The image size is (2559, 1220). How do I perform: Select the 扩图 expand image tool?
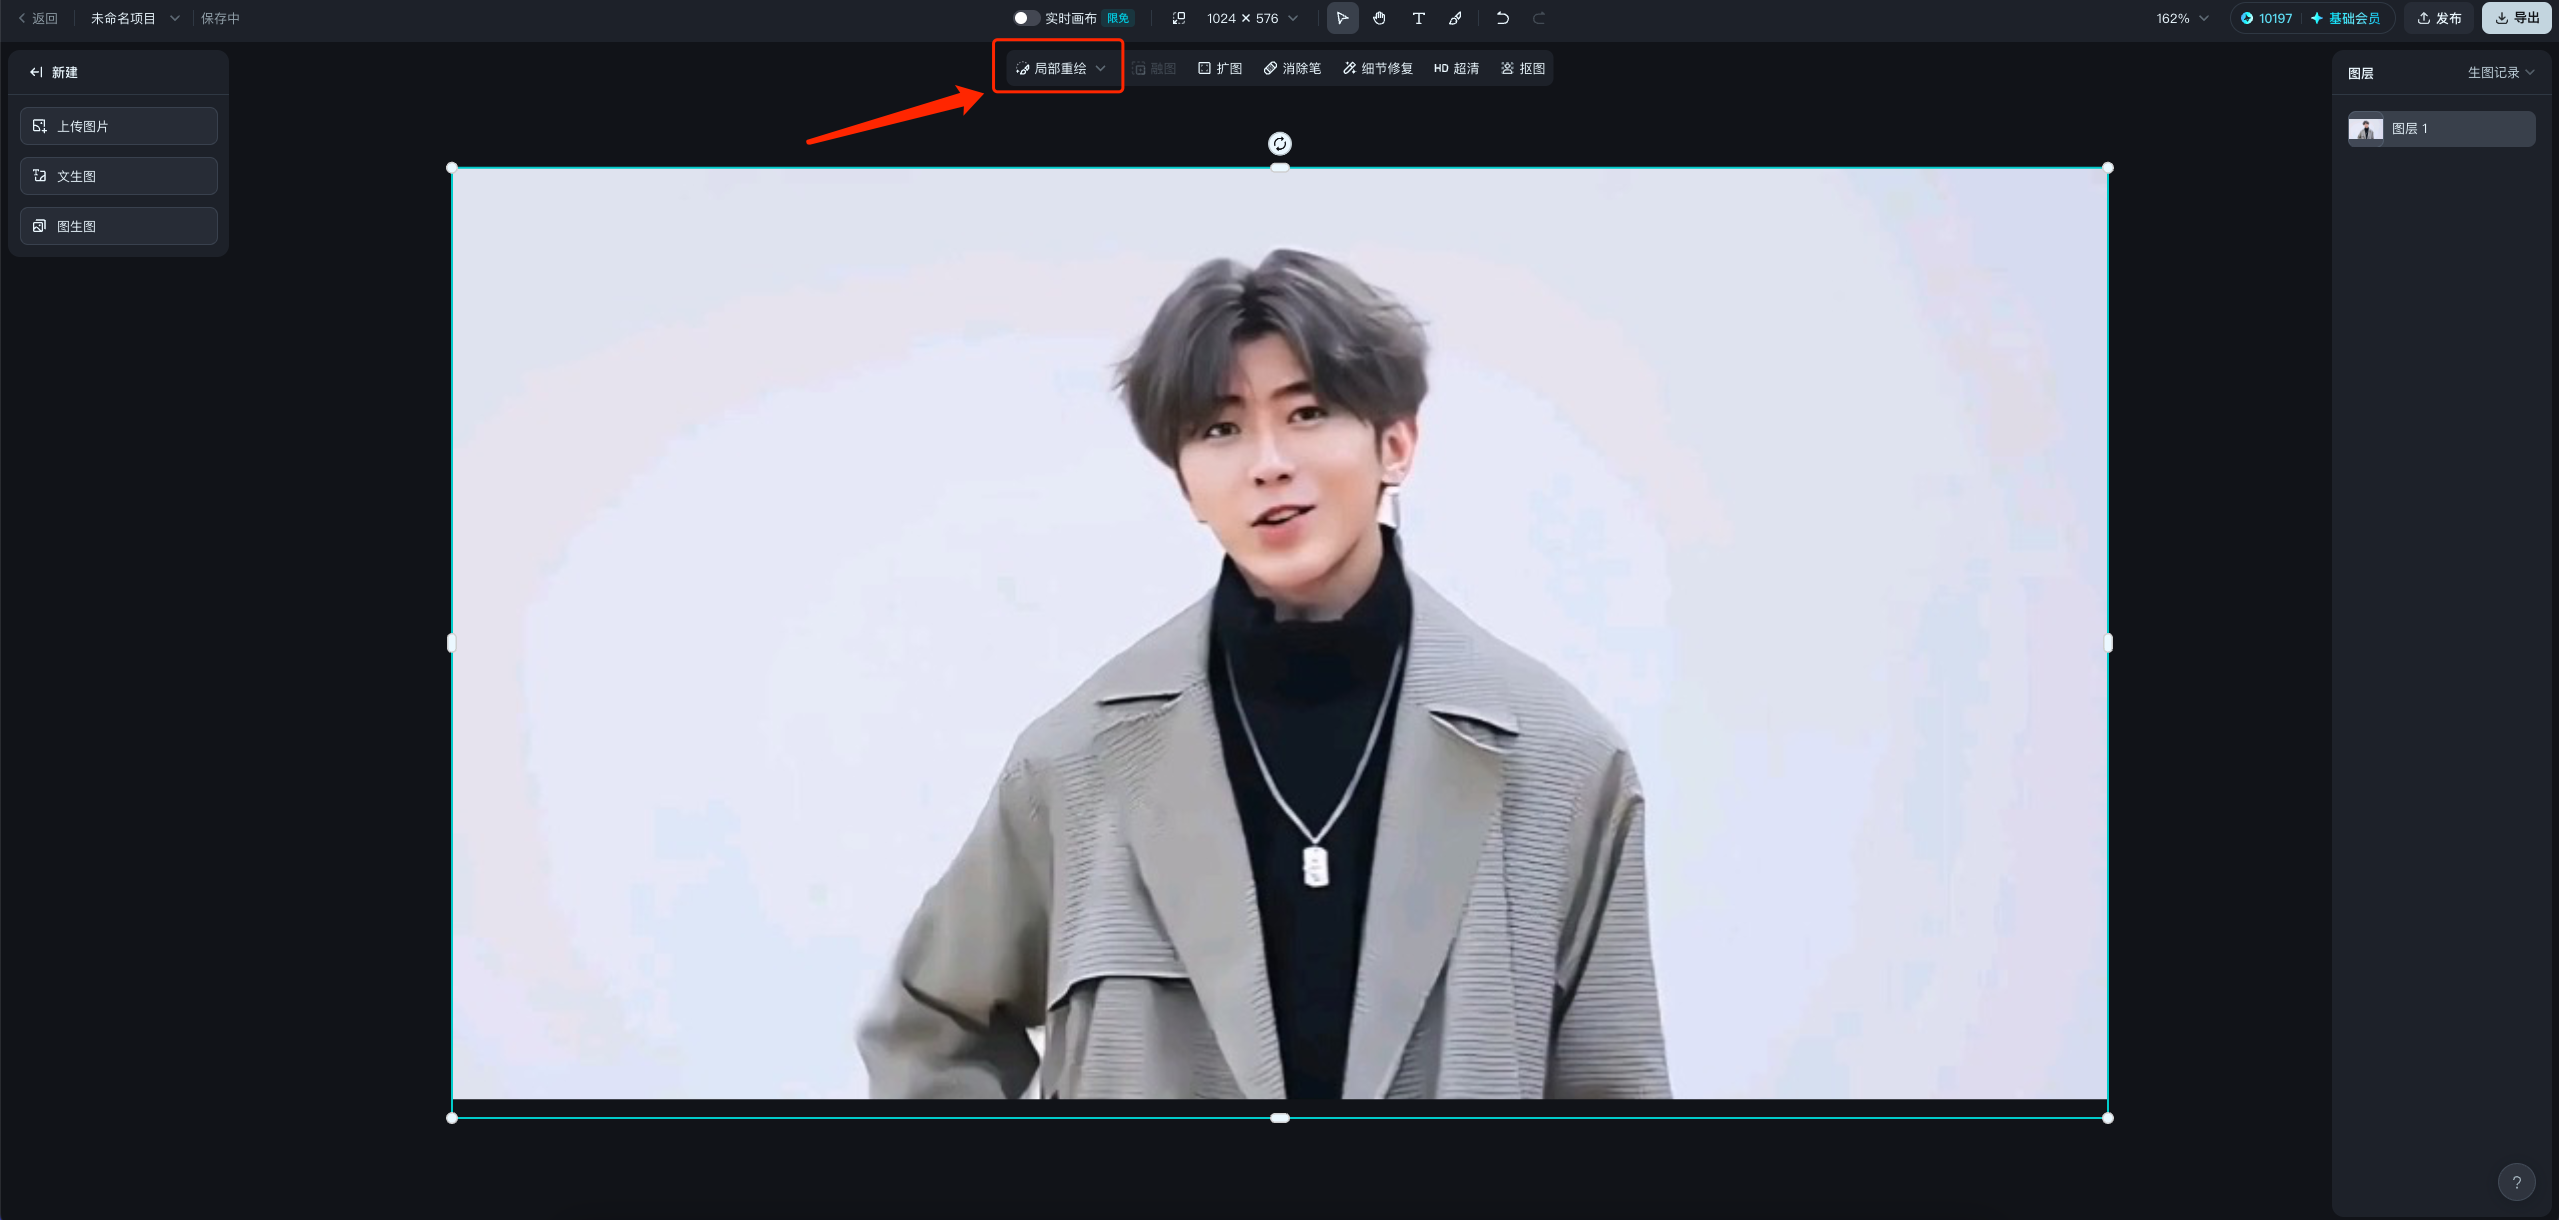1220,68
